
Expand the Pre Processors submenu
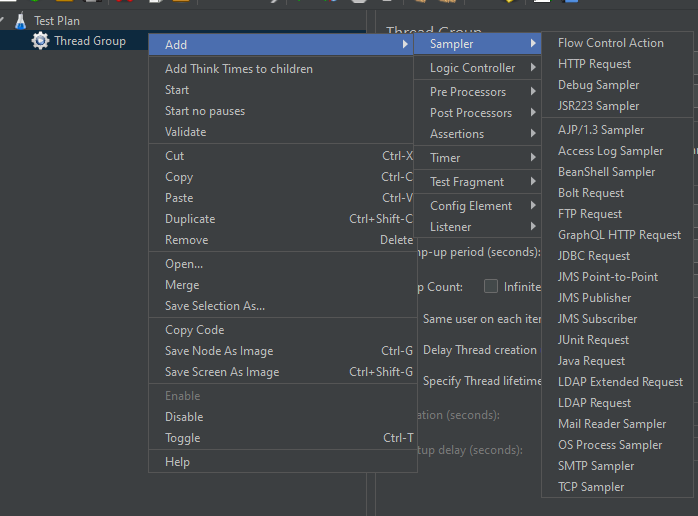coord(477,92)
